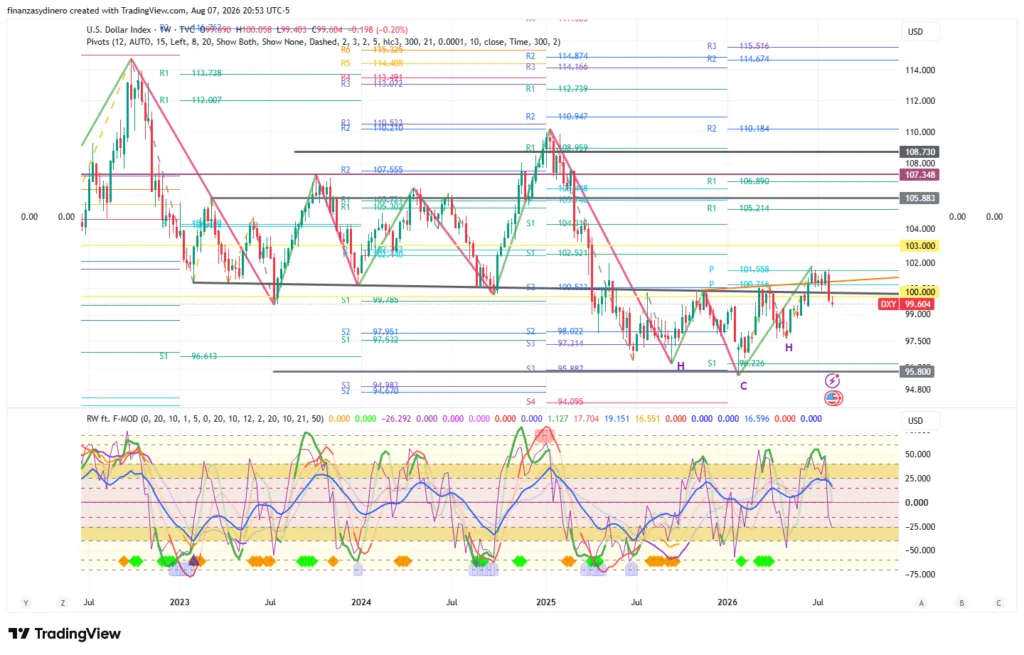Viewport: 1024px width, 655px height.
Task: Click the R1 105.214 pivot label
Action: point(738,208)
